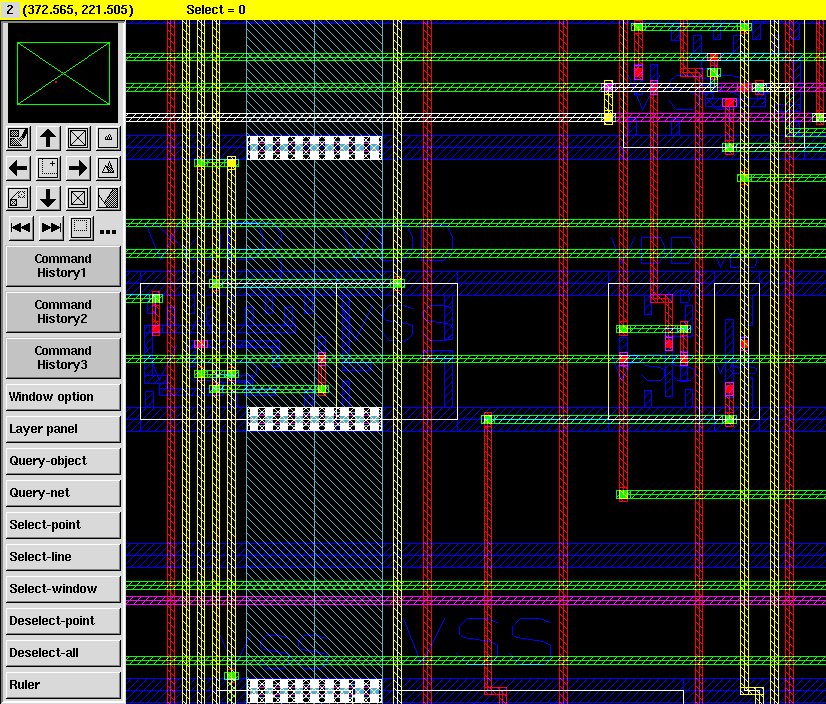
Task: Click the dotted-corner icon with plus sign
Action: tap(48, 168)
